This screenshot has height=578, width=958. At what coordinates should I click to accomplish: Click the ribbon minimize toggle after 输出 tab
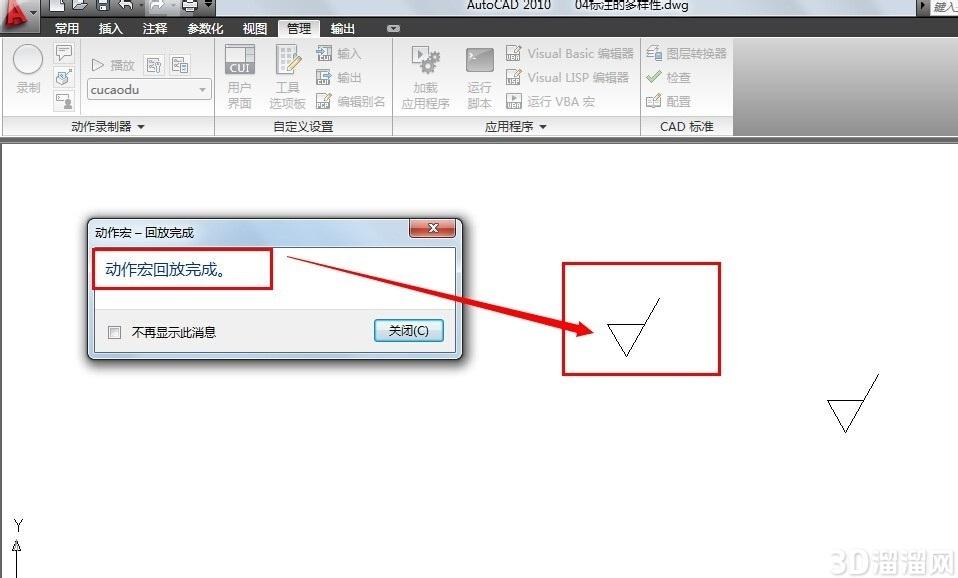click(393, 28)
